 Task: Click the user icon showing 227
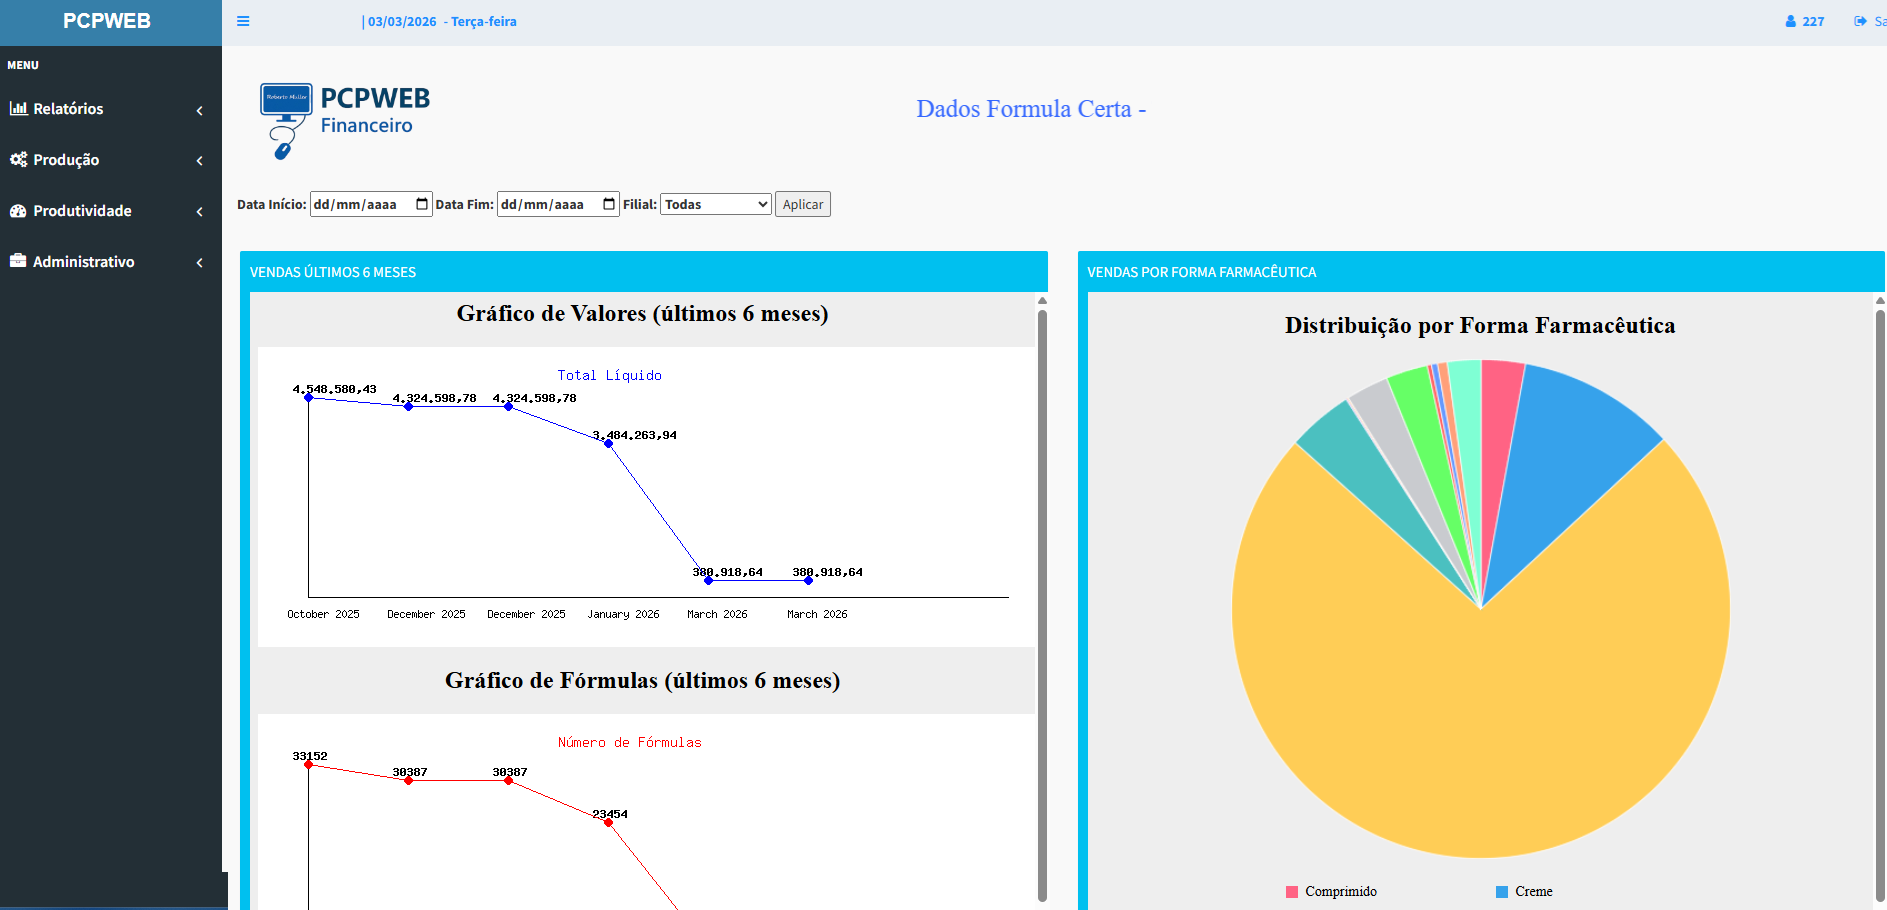click(1789, 21)
